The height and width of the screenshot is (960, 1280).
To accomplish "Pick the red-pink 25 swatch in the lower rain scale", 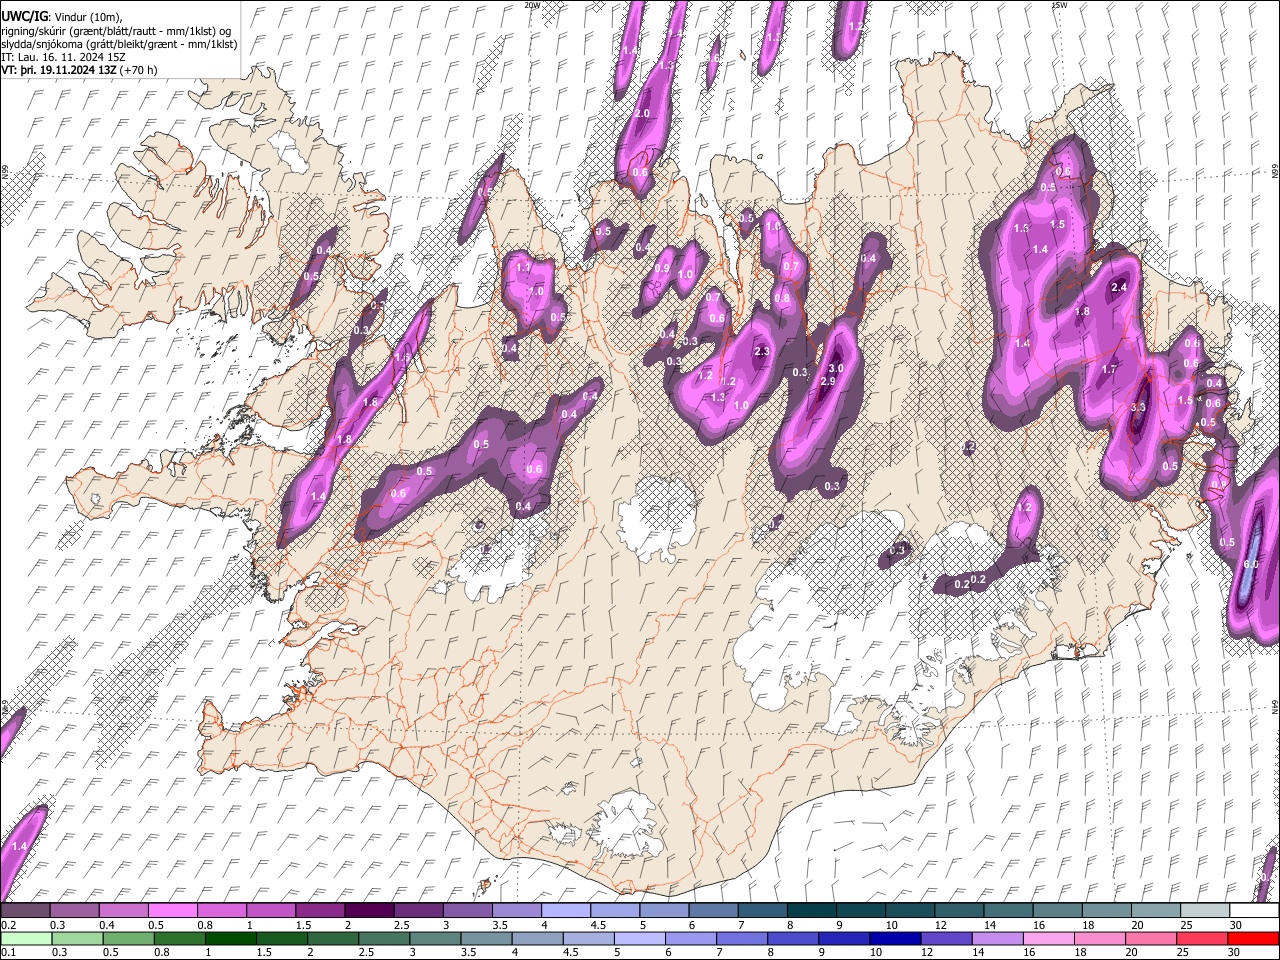I will [1201, 938].
